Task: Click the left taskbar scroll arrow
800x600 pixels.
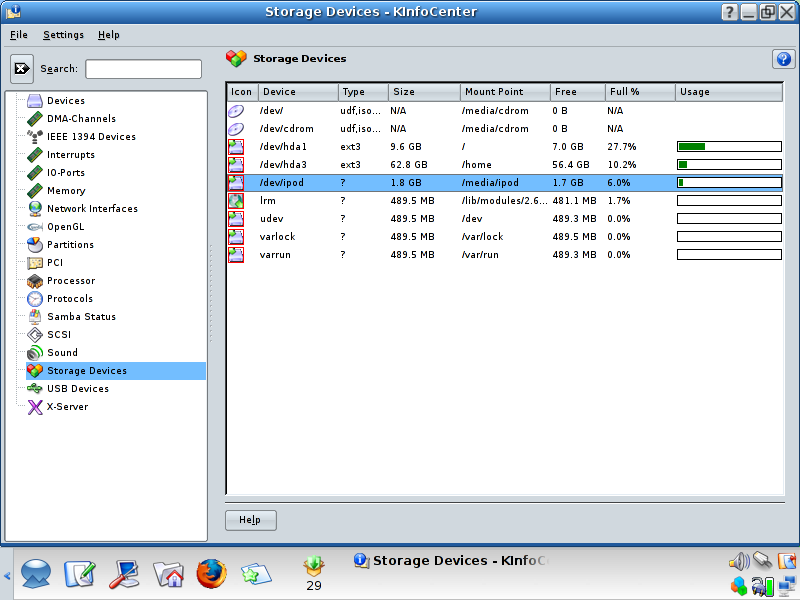Action: point(7,576)
